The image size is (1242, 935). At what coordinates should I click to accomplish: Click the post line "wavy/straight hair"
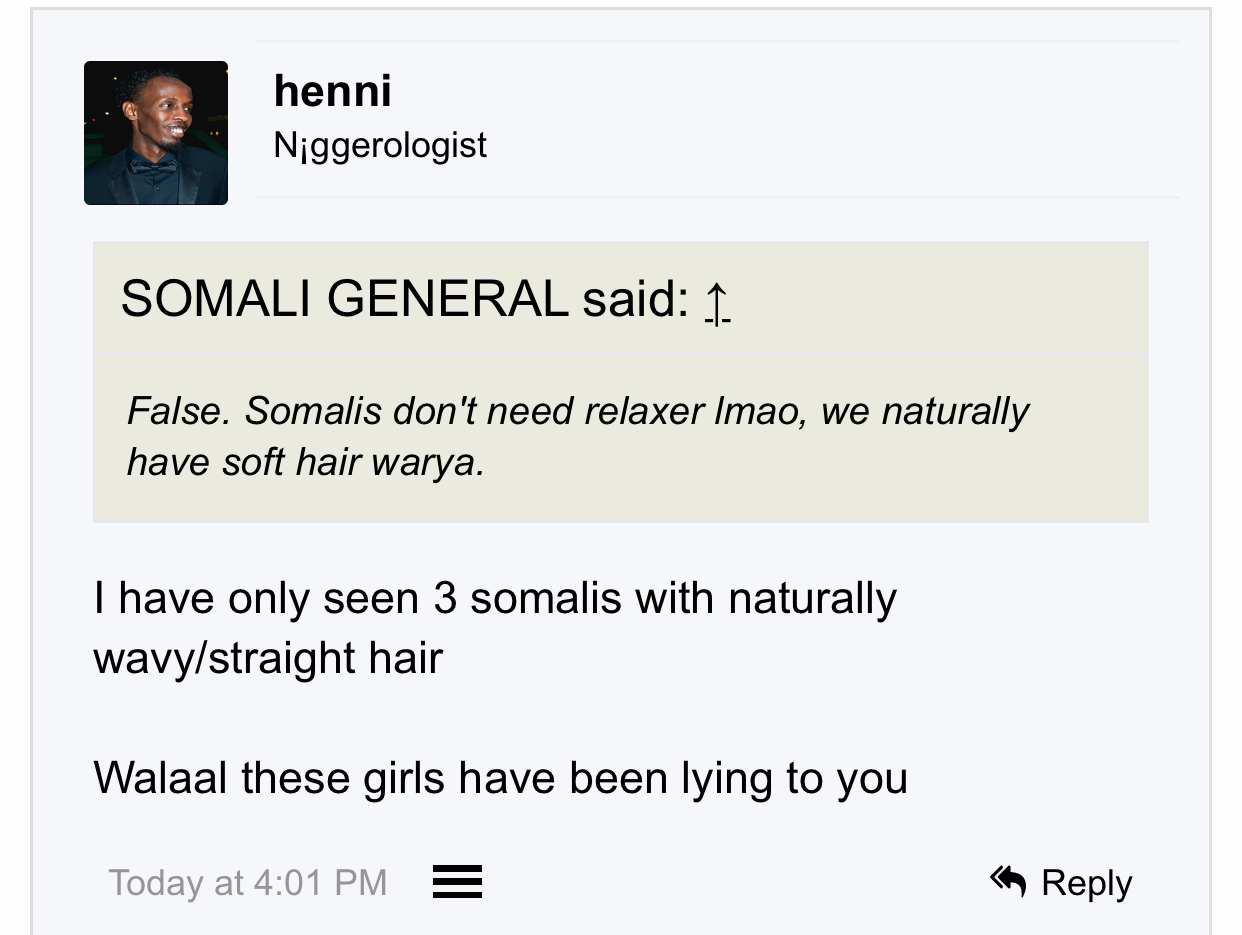(x=268, y=659)
